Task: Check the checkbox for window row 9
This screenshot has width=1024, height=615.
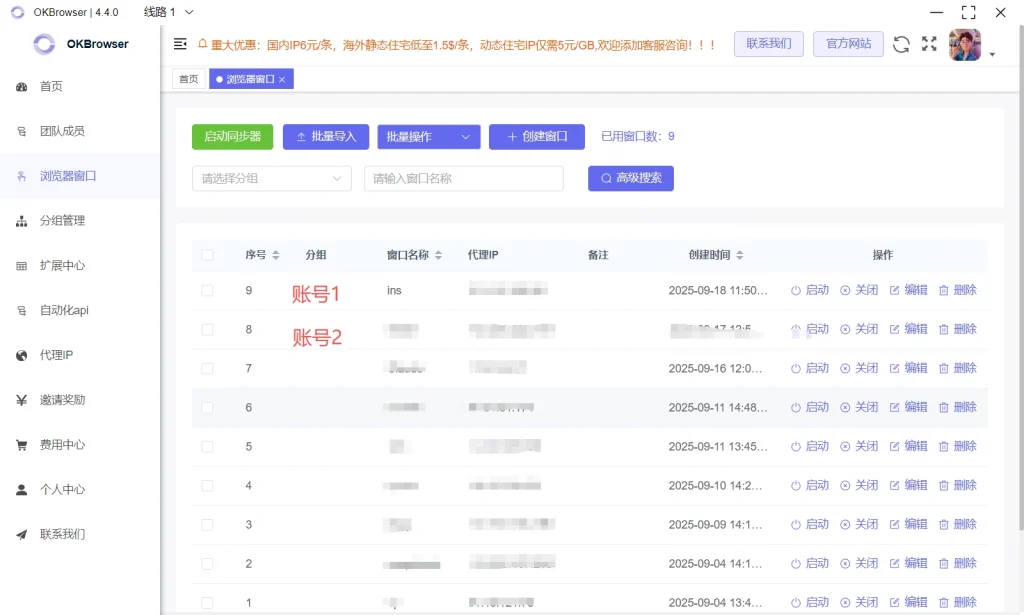Action: 207,289
